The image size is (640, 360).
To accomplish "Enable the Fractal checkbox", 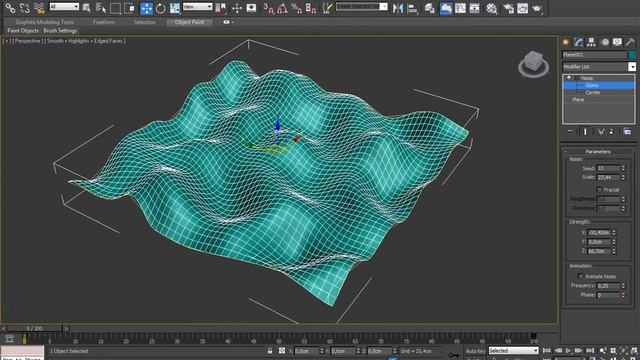I will tap(599, 190).
